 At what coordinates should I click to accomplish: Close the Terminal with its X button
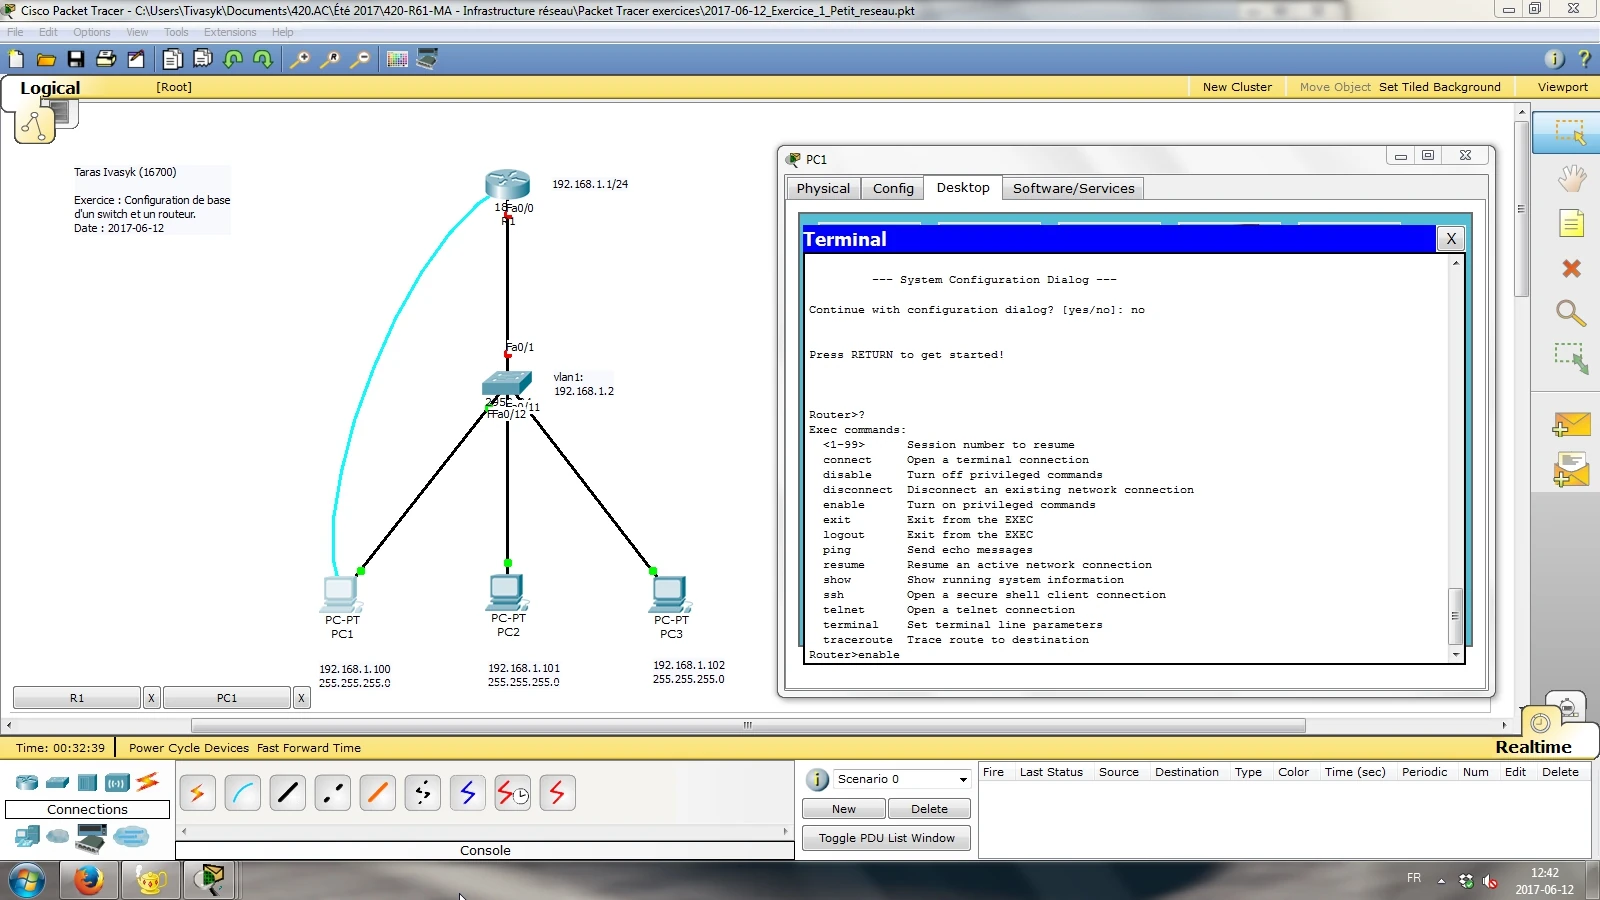[1451, 239]
